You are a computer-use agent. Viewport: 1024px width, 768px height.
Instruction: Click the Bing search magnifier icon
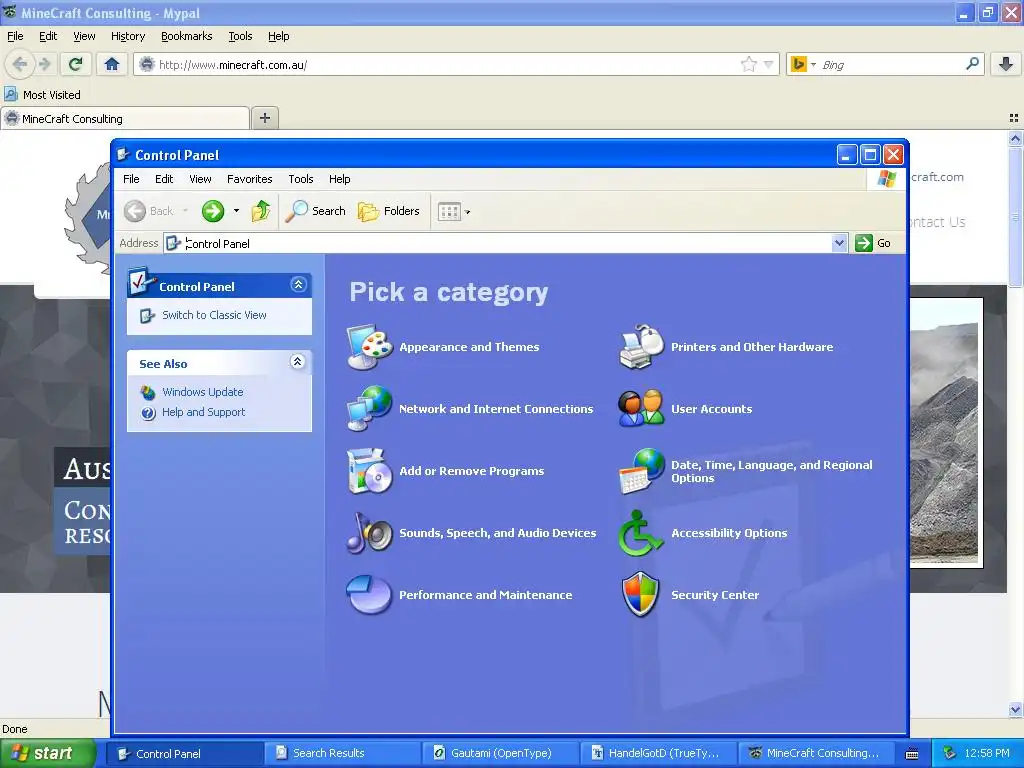coord(972,64)
